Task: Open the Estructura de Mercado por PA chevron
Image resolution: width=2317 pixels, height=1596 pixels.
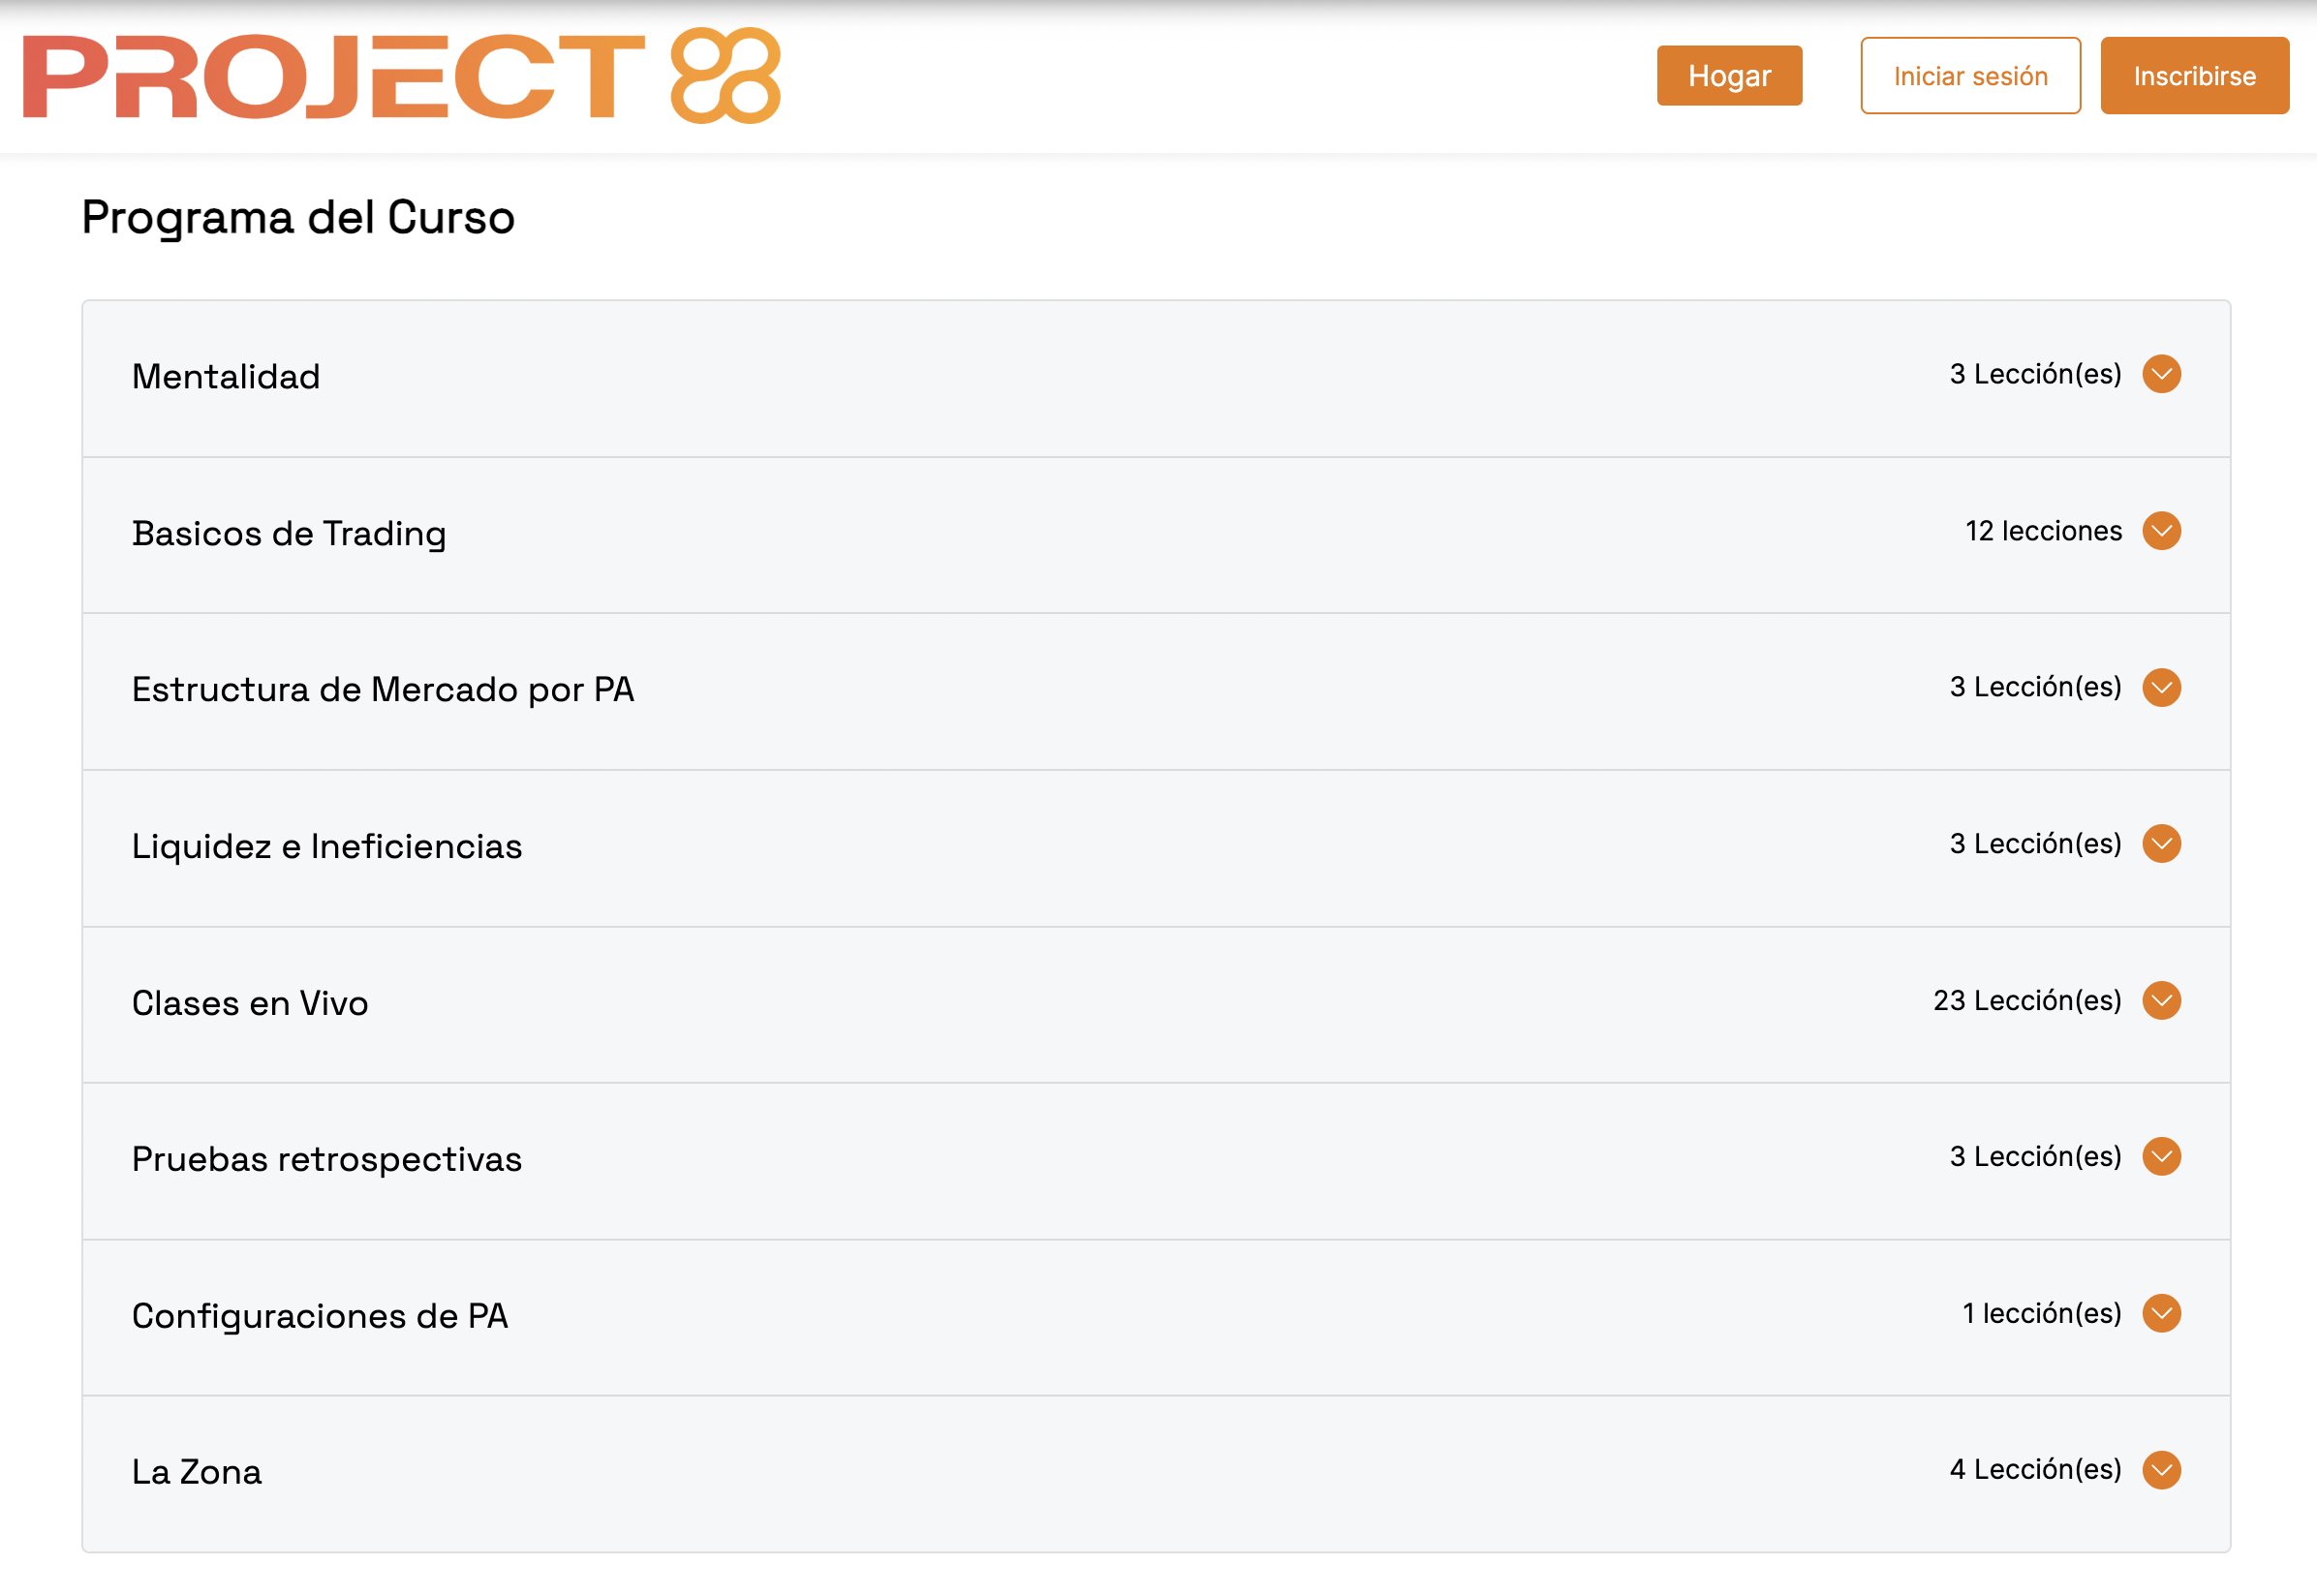Action: coord(2162,687)
